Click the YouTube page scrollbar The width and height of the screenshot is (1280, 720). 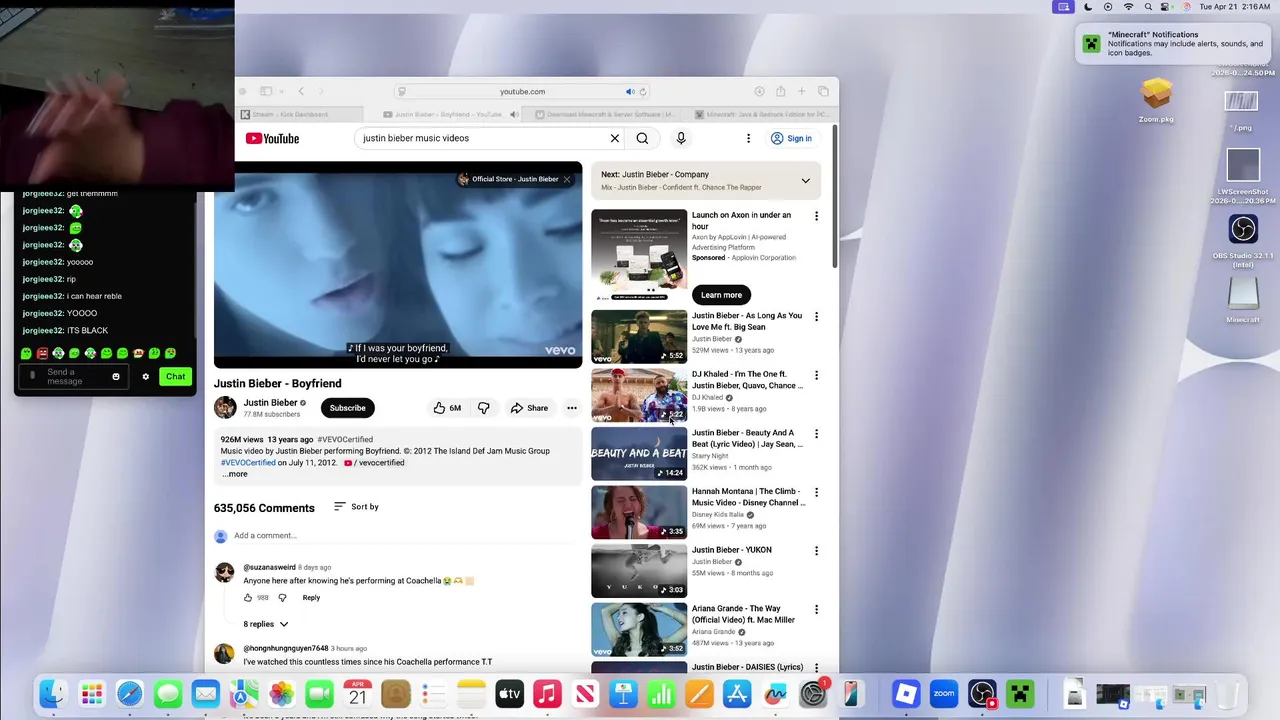click(x=834, y=195)
